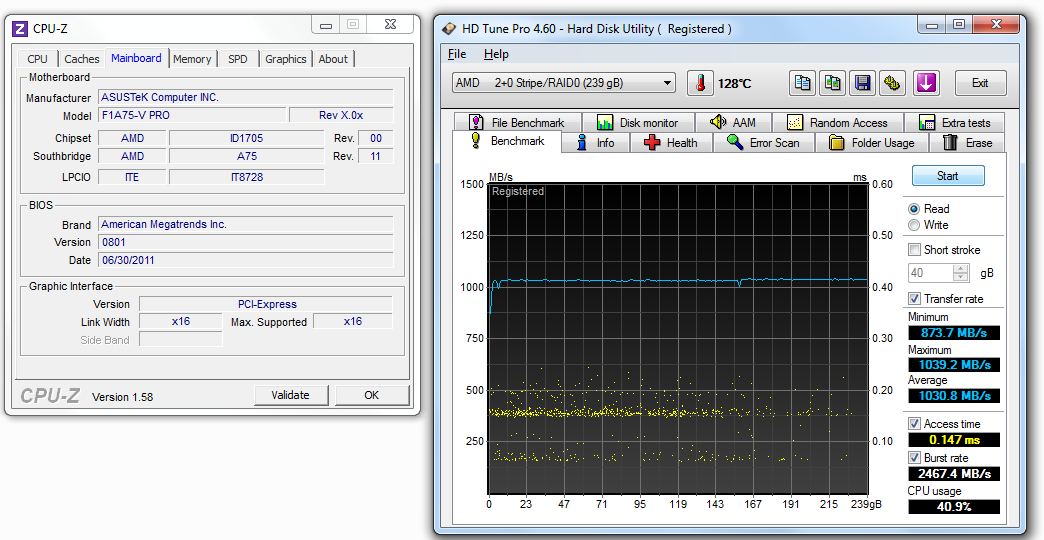The width and height of the screenshot is (1044, 540).
Task: Click the American Megatrends Inc. BIOS brand
Action: click(x=246, y=224)
